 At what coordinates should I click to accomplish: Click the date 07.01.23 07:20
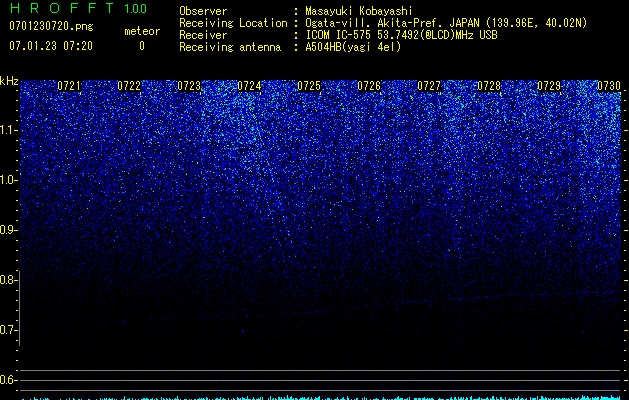[51, 46]
